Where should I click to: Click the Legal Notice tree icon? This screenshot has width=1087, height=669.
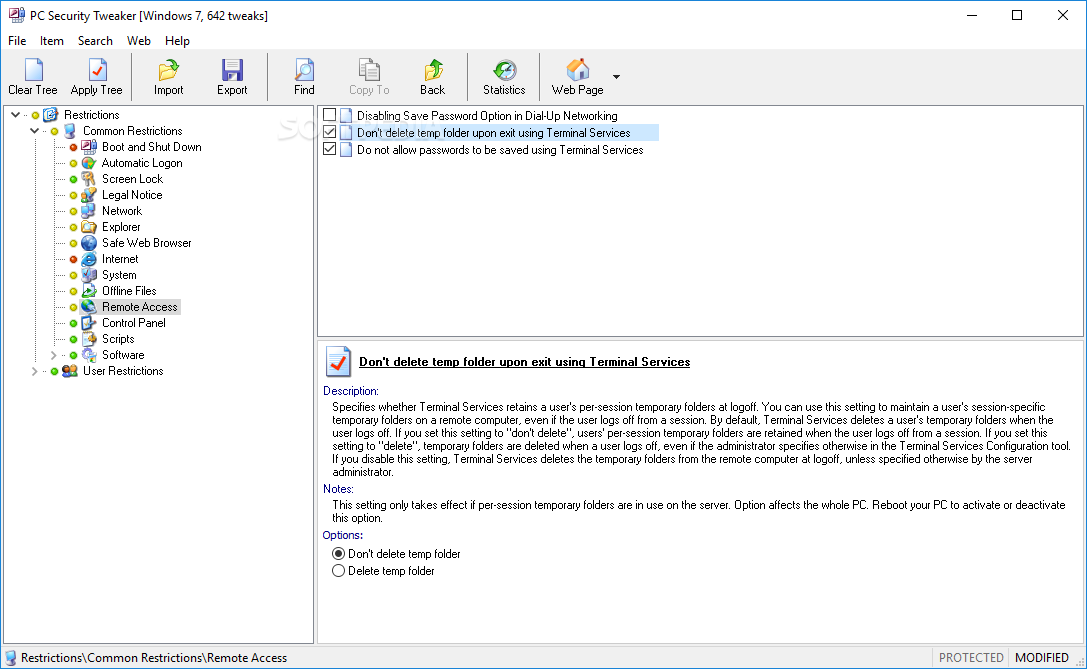point(89,195)
